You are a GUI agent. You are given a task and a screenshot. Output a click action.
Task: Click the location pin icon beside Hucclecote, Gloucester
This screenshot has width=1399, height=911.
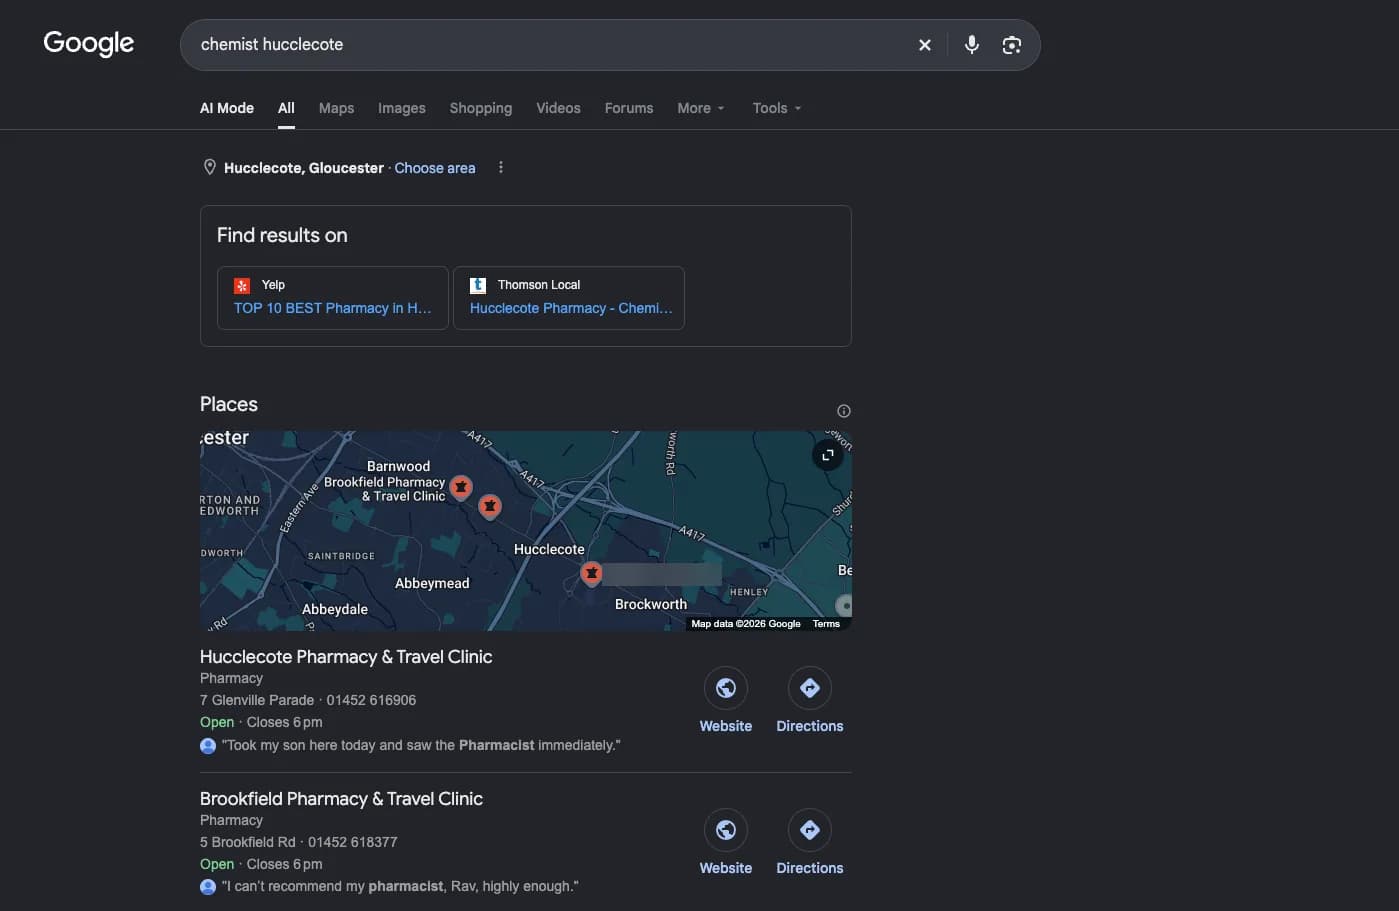click(x=209, y=168)
